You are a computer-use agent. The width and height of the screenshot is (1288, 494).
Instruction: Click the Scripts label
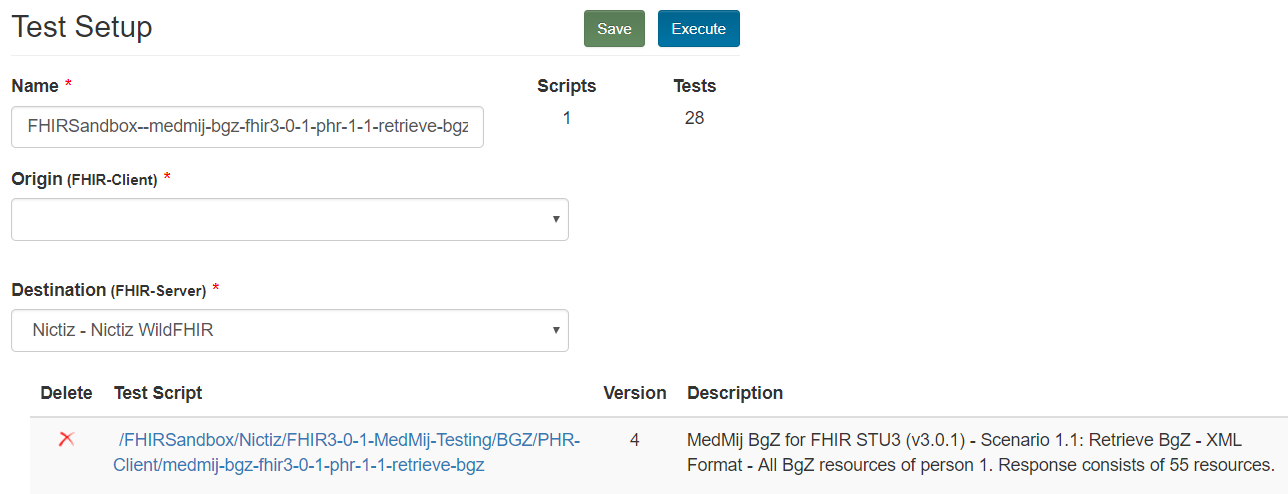[x=566, y=86]
